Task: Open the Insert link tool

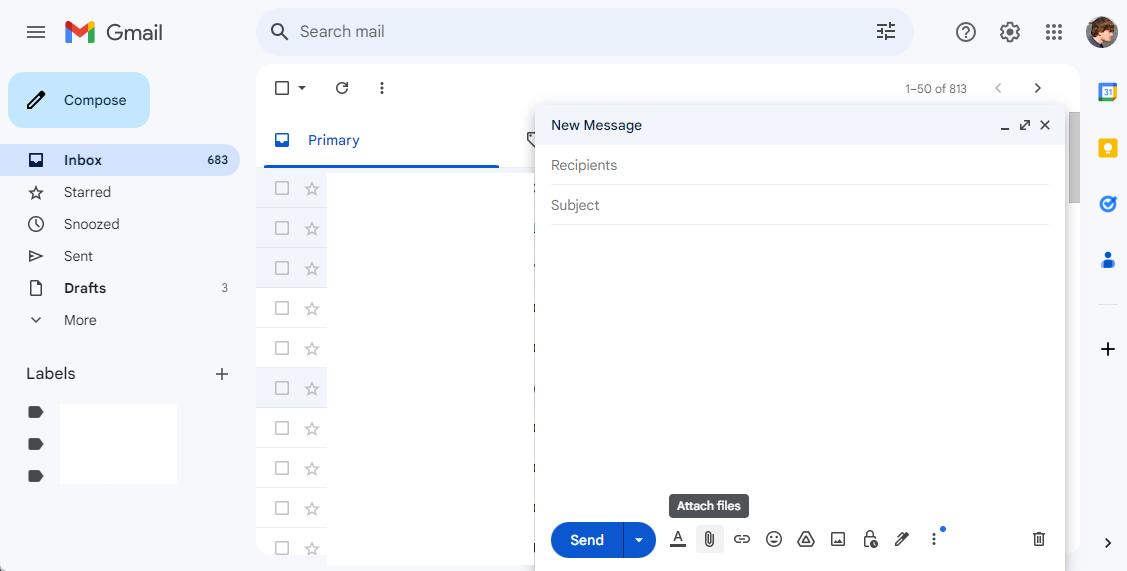Action: click(x=742, y=539)
